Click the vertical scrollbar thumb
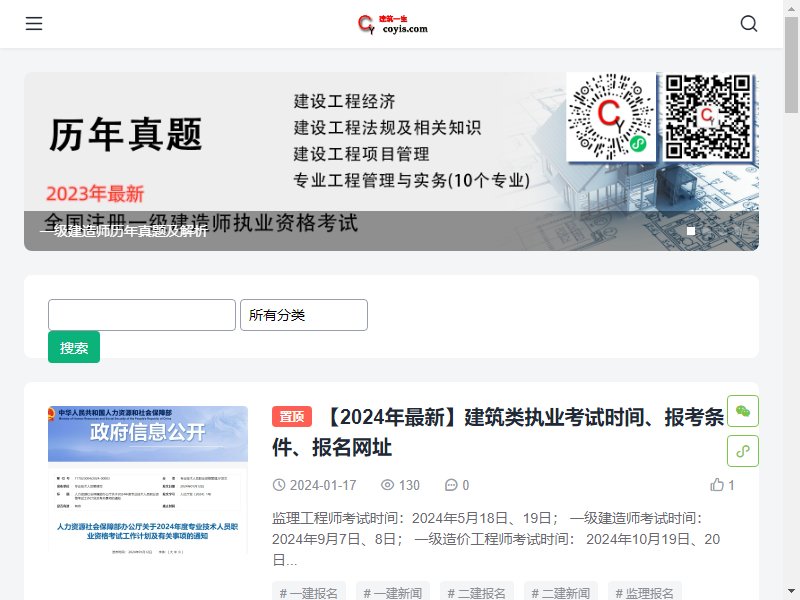The width and height of the screenshot is (800, 600). click(791, 64)
